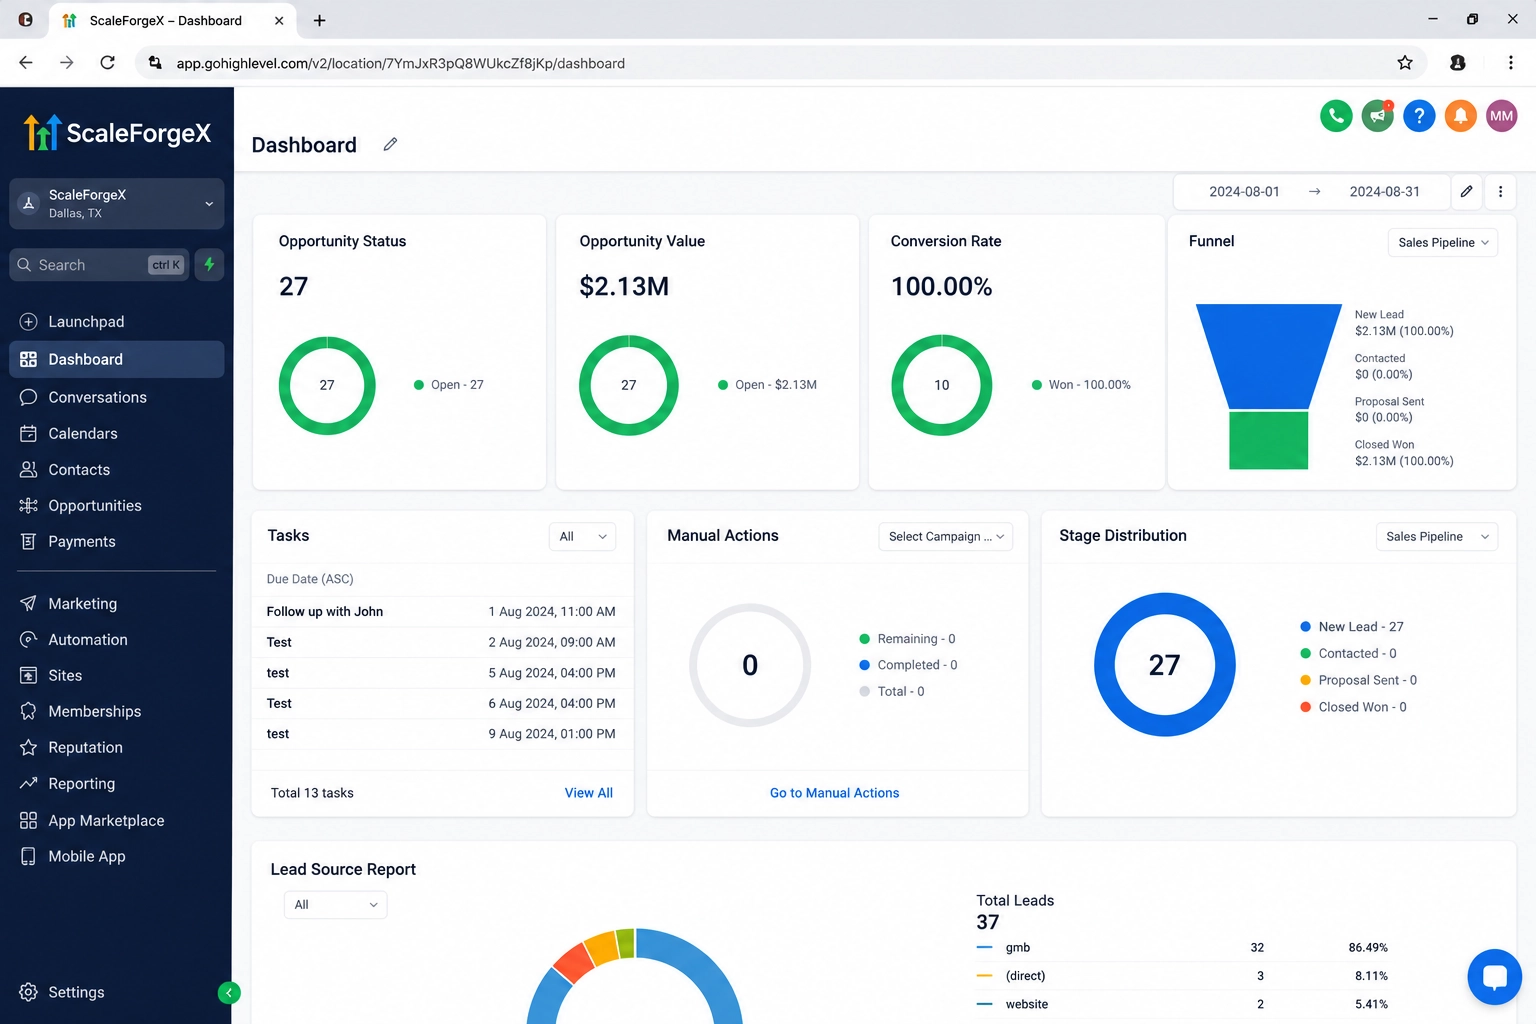
Task: Go to Automation section
Action: point(116,639)
